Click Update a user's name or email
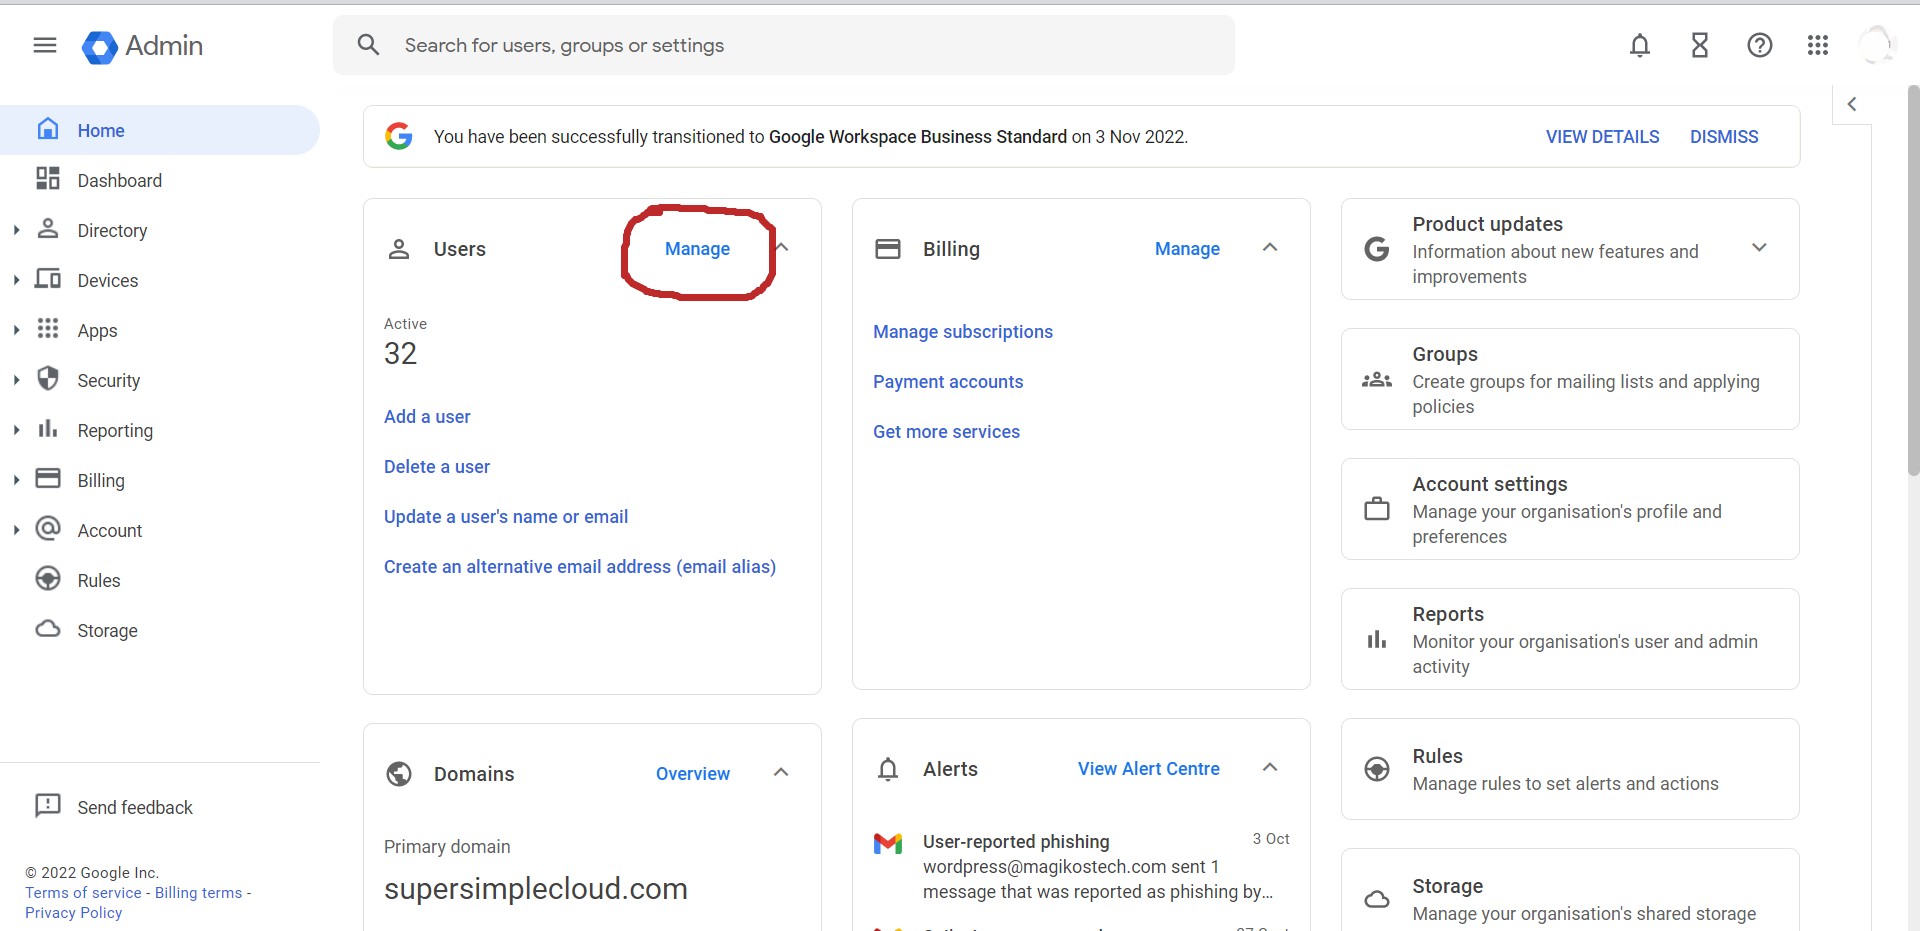The image size is (1920, 931). coord(506,517)
